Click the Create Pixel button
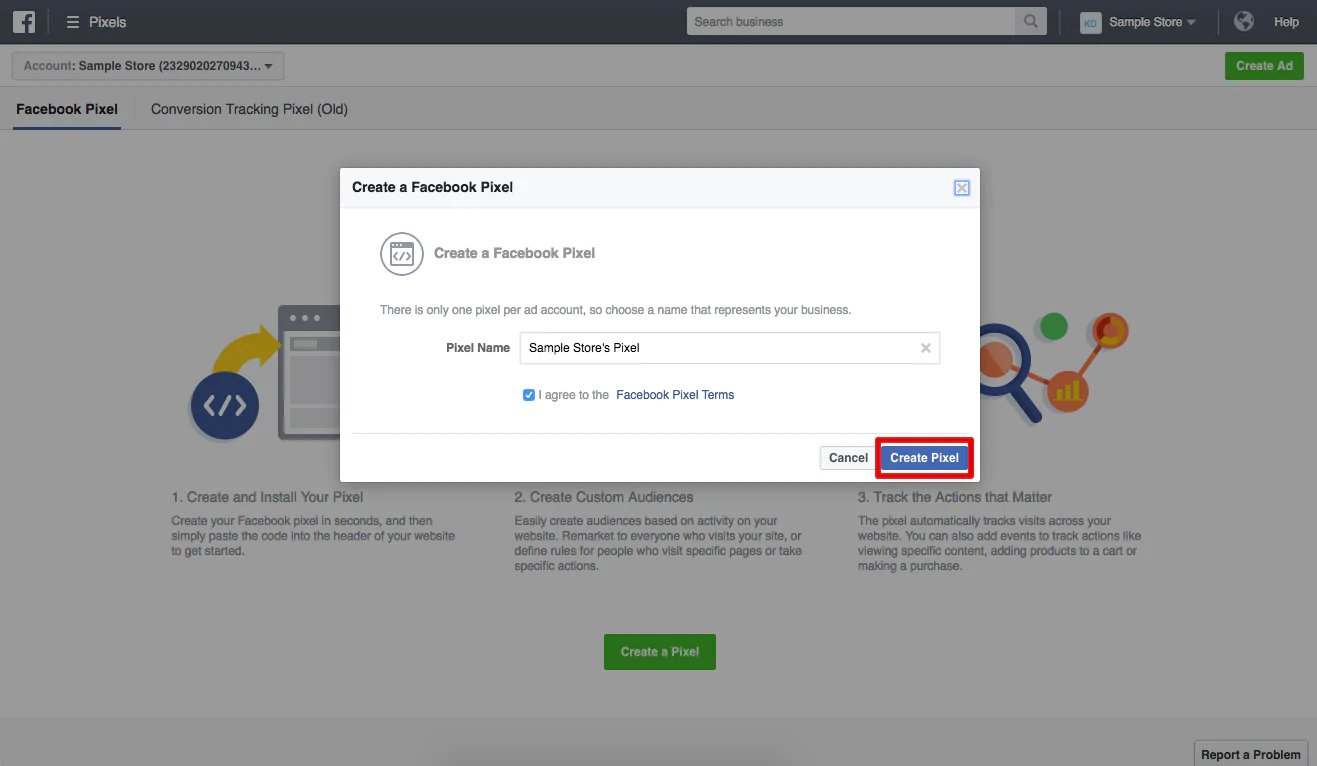Viewport: 1317px width, 766px height. click(x=924, y=458)
